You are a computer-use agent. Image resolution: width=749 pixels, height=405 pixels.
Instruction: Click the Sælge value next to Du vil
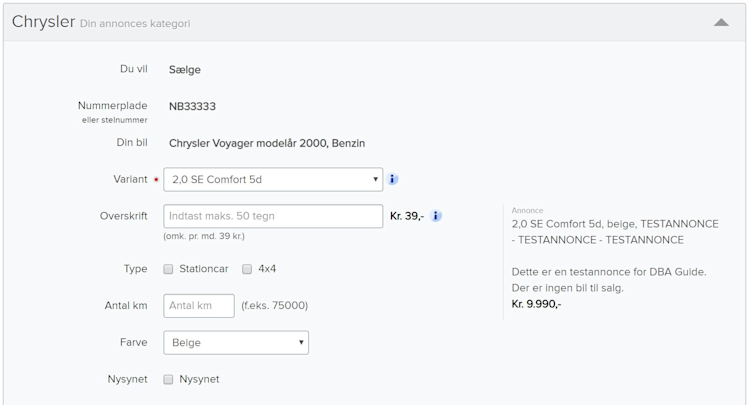(x=185, y=70)
